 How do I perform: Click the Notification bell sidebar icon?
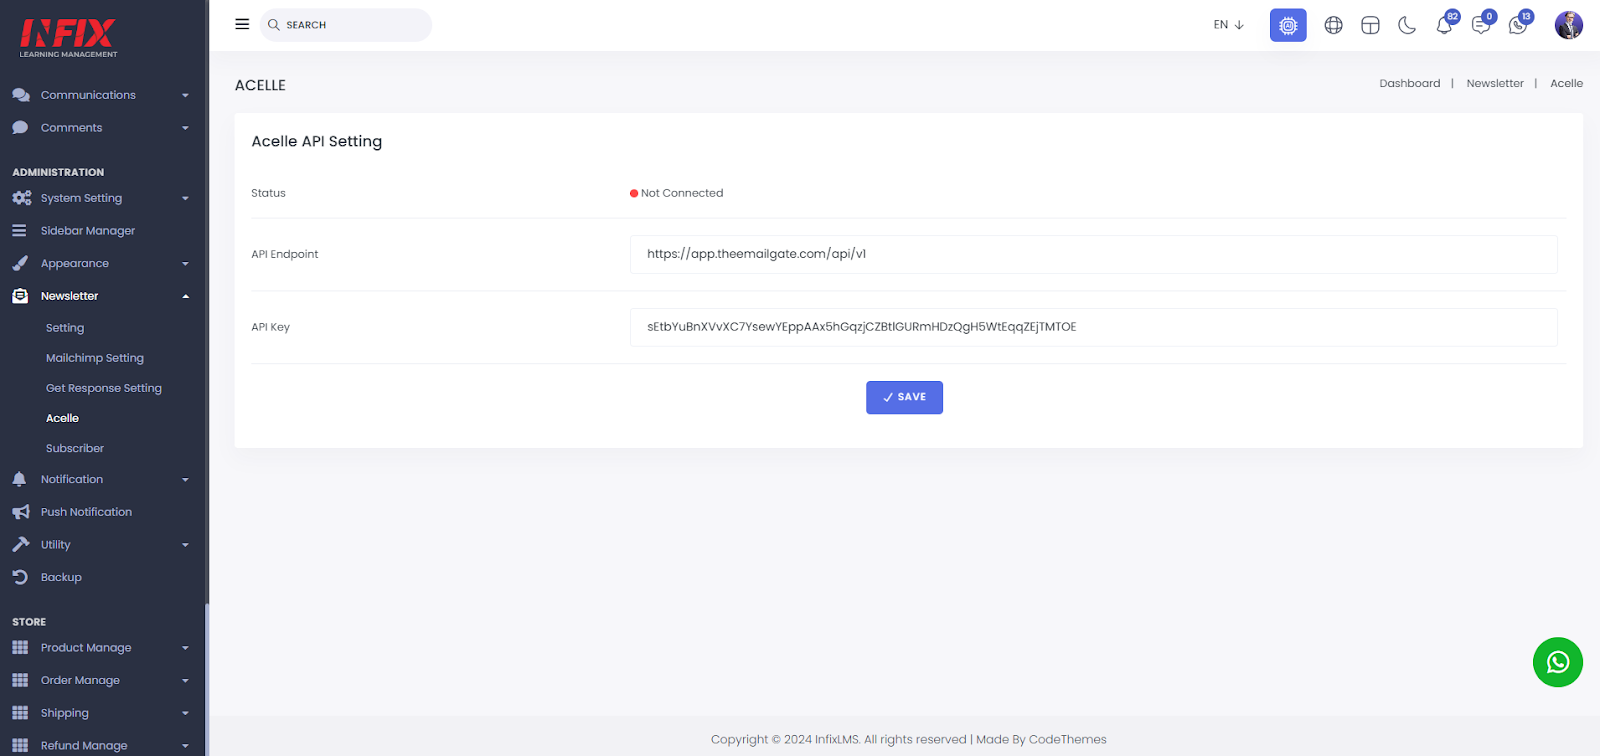[x=19, y=480]
